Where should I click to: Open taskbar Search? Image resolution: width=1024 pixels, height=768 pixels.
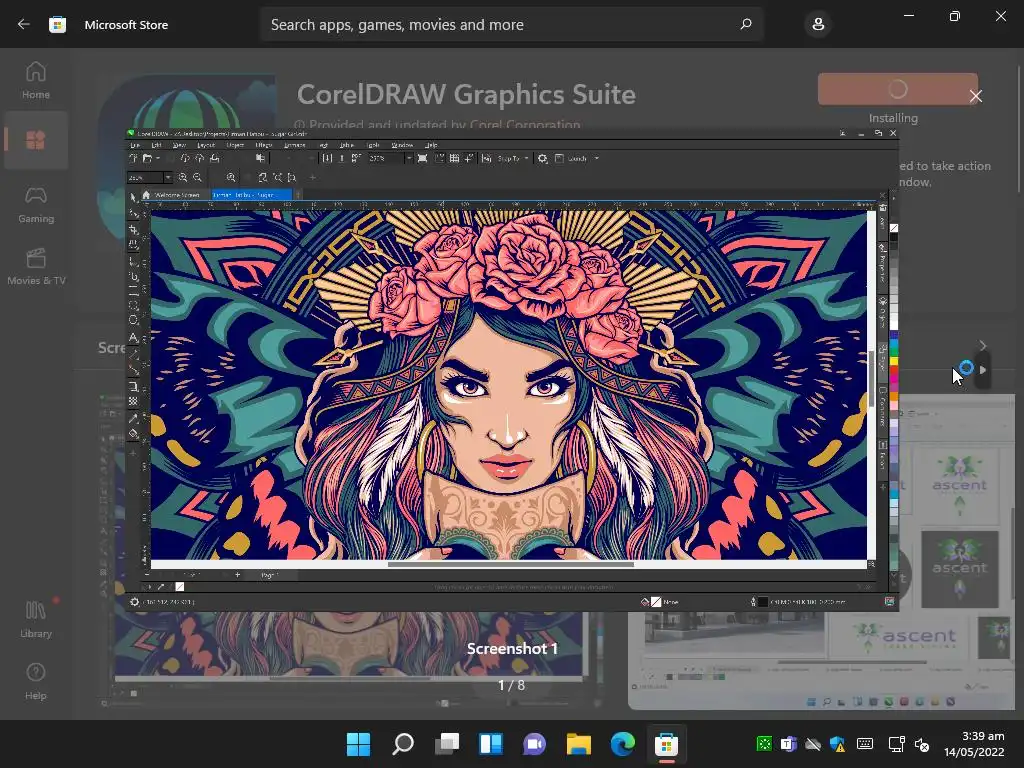tap(402, 744)
